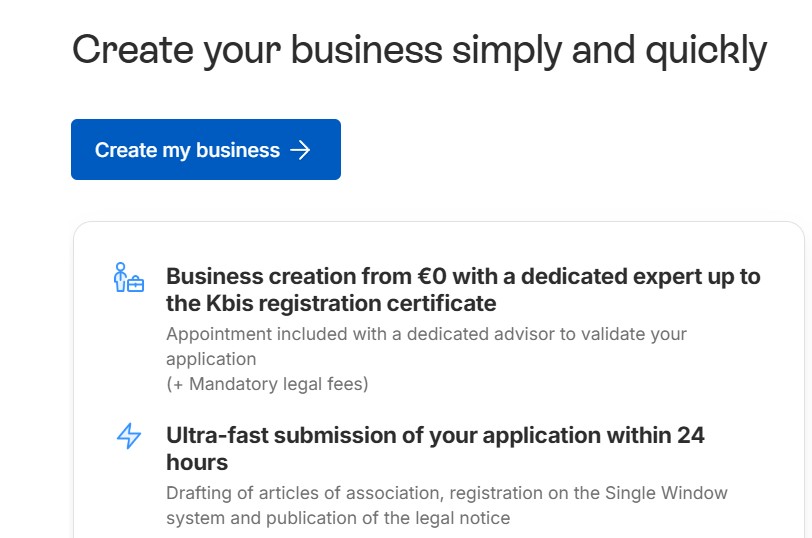The image size is (812, 538).
Task: Select the 'Business creation from €0' heading line
Action: (463, 276)
